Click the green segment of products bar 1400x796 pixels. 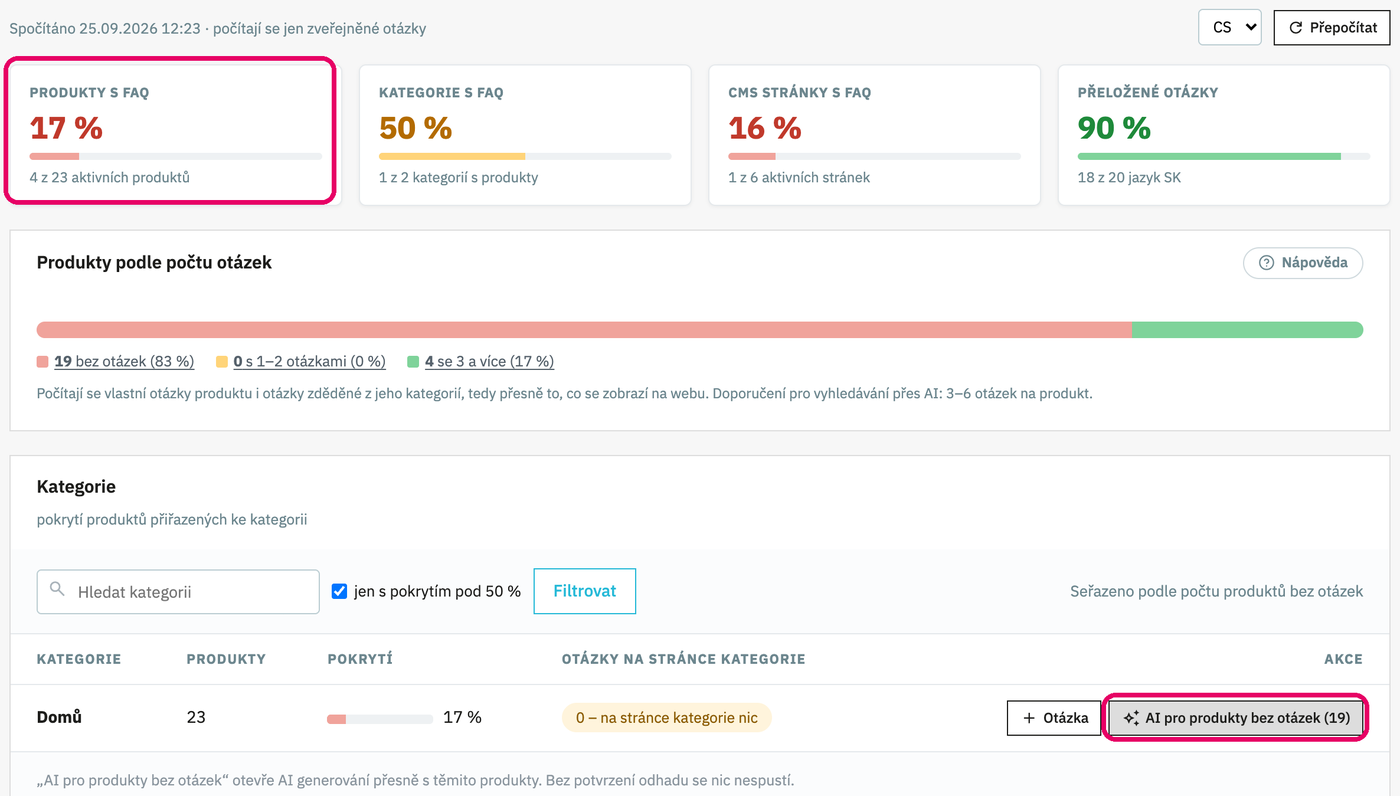pos(1247,330)
